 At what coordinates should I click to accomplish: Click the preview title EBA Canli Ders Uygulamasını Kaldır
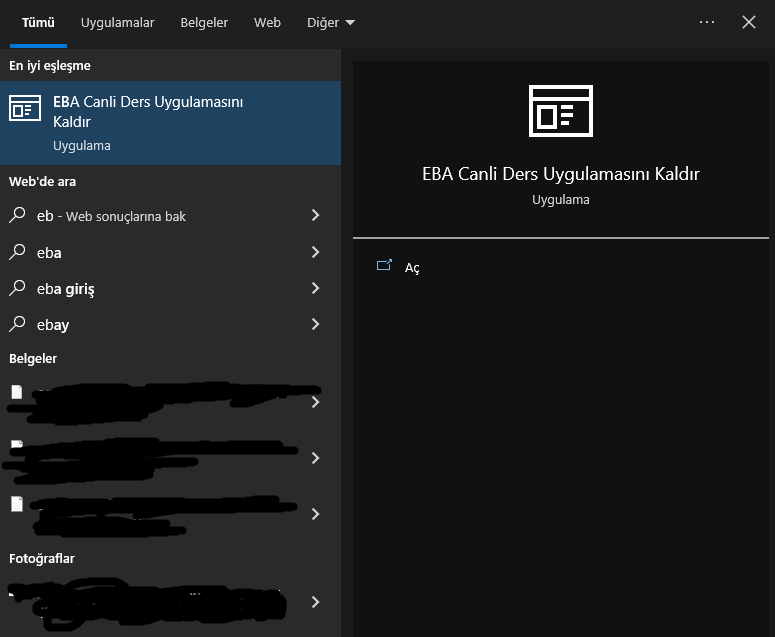pyautogui.click(x=560, y=174)
